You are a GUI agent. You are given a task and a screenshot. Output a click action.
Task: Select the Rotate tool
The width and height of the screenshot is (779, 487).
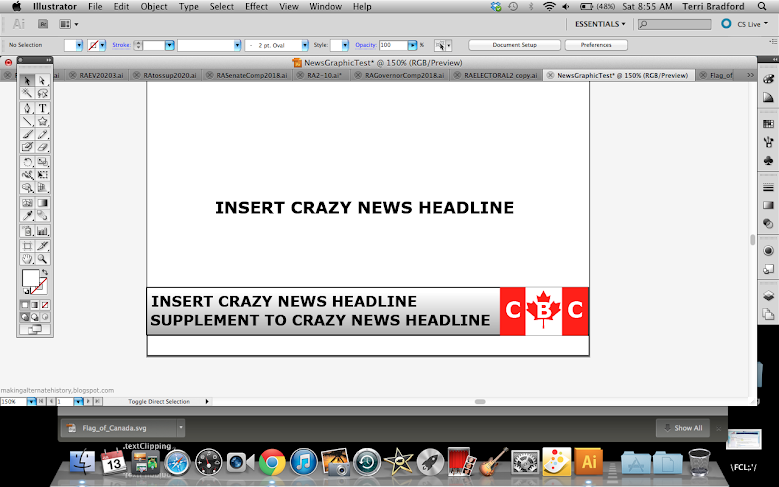point(27,162)
